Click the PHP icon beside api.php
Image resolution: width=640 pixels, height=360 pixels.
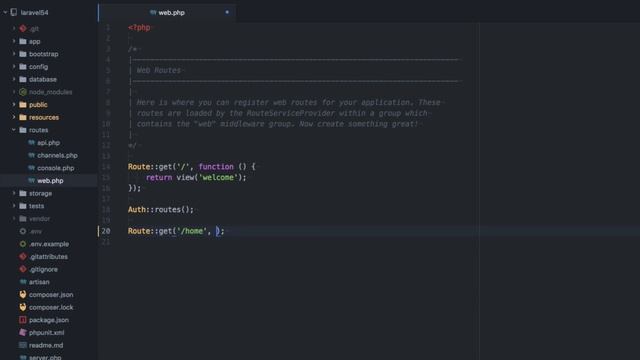pos(31,142)
